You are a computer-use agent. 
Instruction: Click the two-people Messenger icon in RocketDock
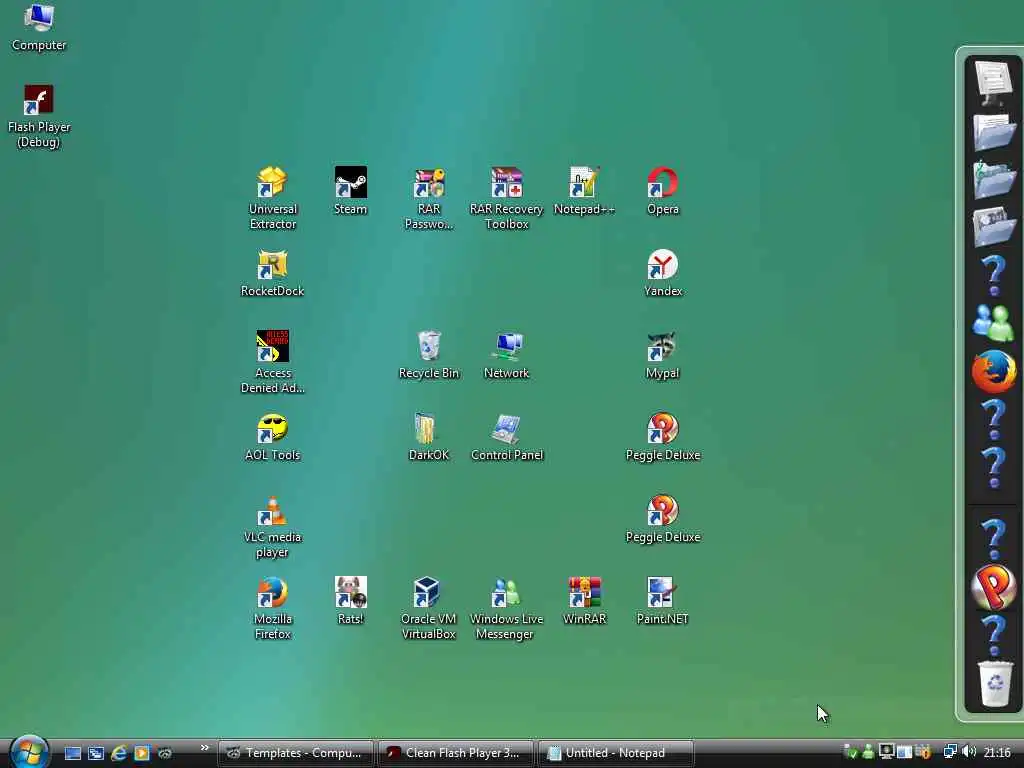point(993,323)
